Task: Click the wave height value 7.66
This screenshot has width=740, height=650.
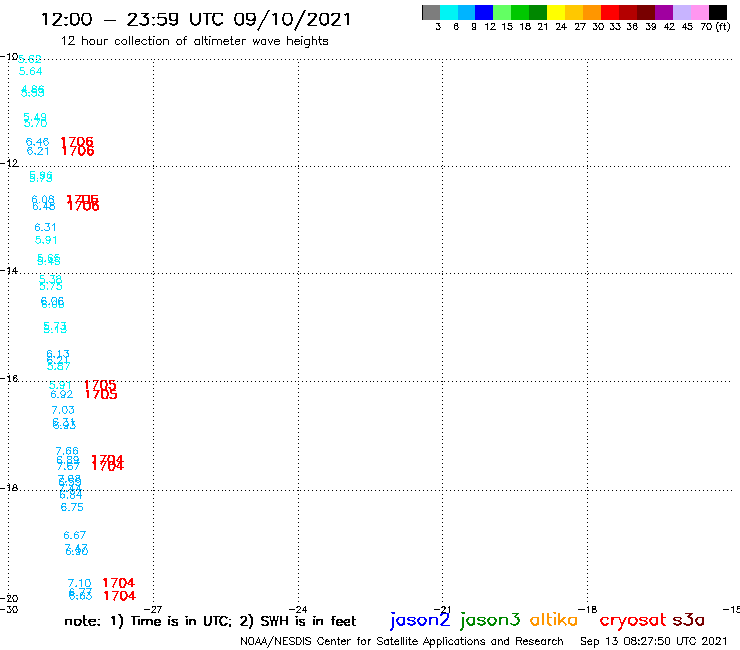Action: [67, 451]
